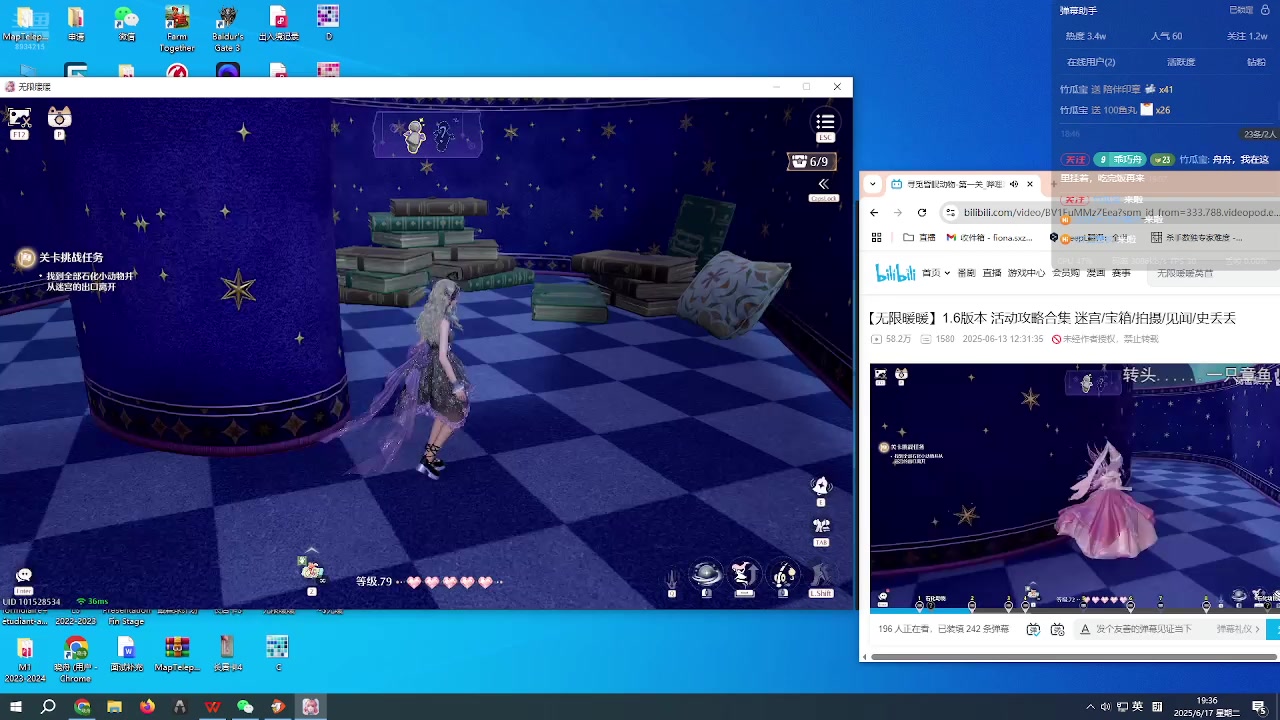Open the WeChat desktop shortcut
Image resolution: width=1280 pixels, height=720 pixels.
click(126, 24)
